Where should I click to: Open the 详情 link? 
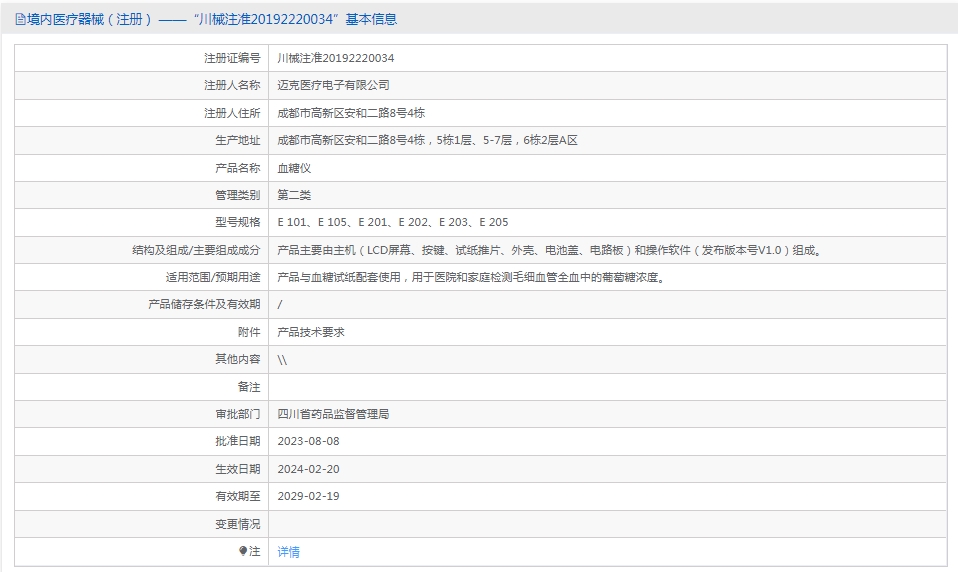pyautogui.click(x=288, y=552)
